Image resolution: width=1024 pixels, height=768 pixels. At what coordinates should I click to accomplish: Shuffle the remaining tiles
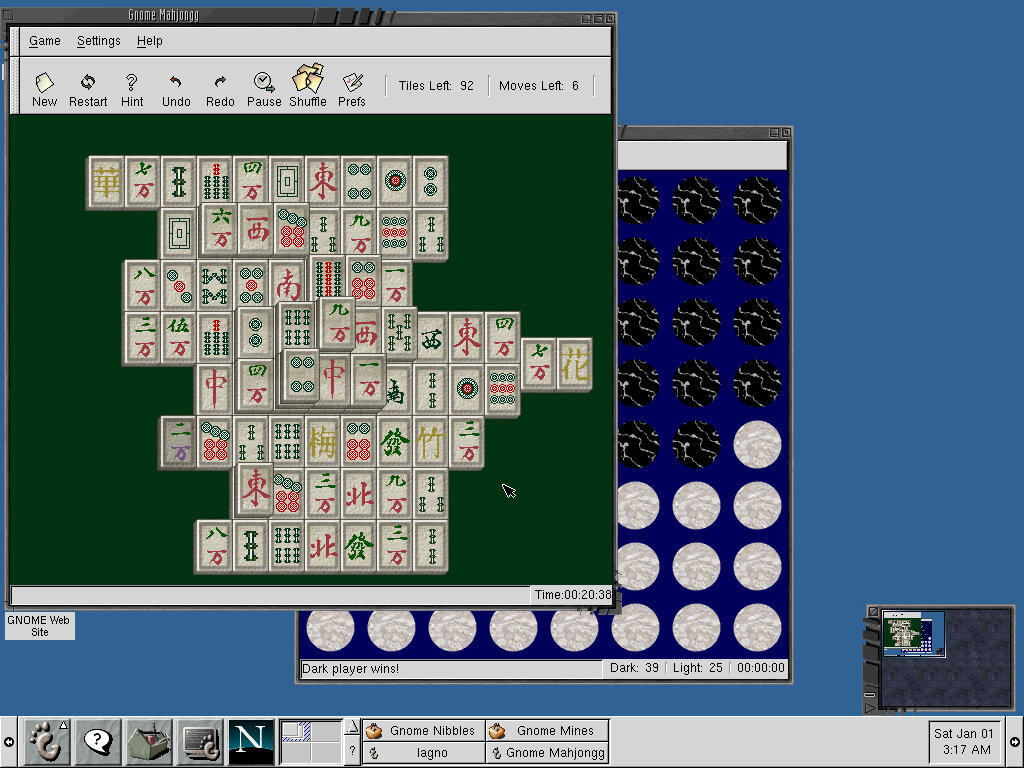point(308,88)
